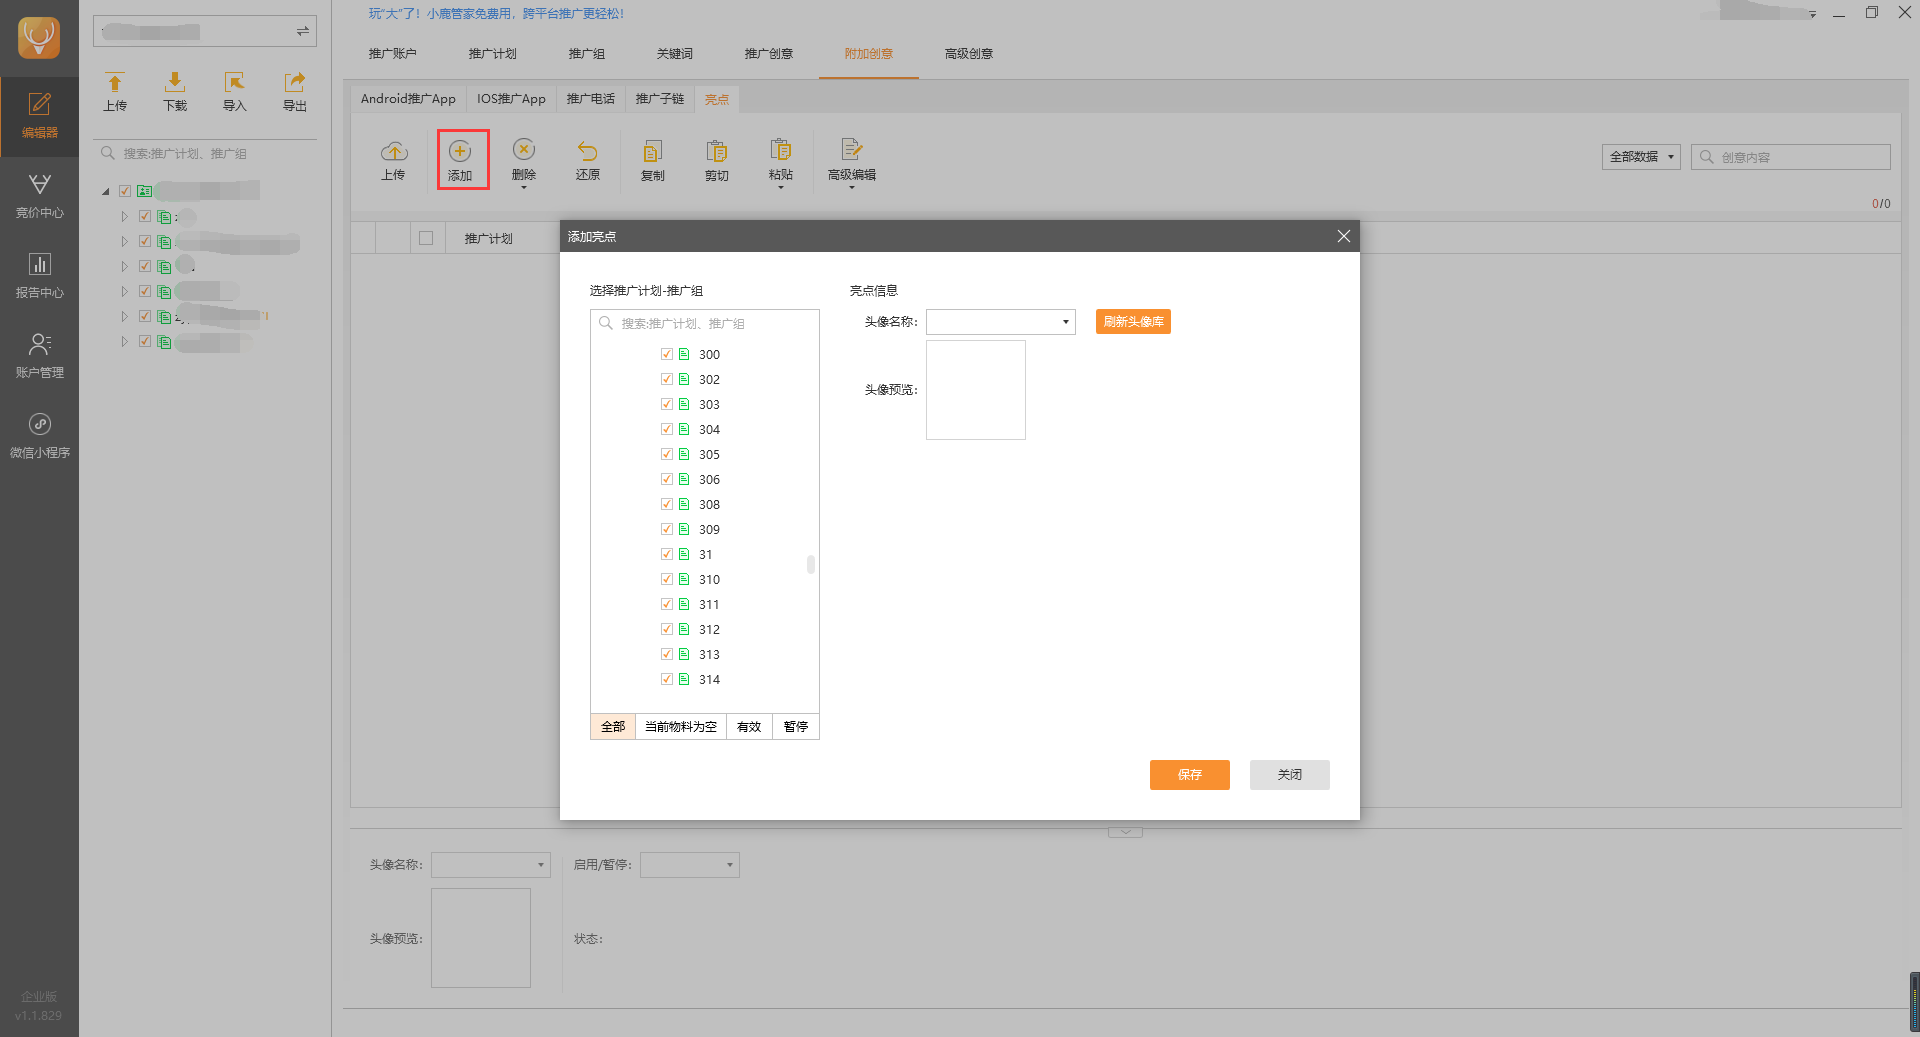1920x1037 pixels.
Task: Switch to the 推广创意 tab
Action: (769, 54)
